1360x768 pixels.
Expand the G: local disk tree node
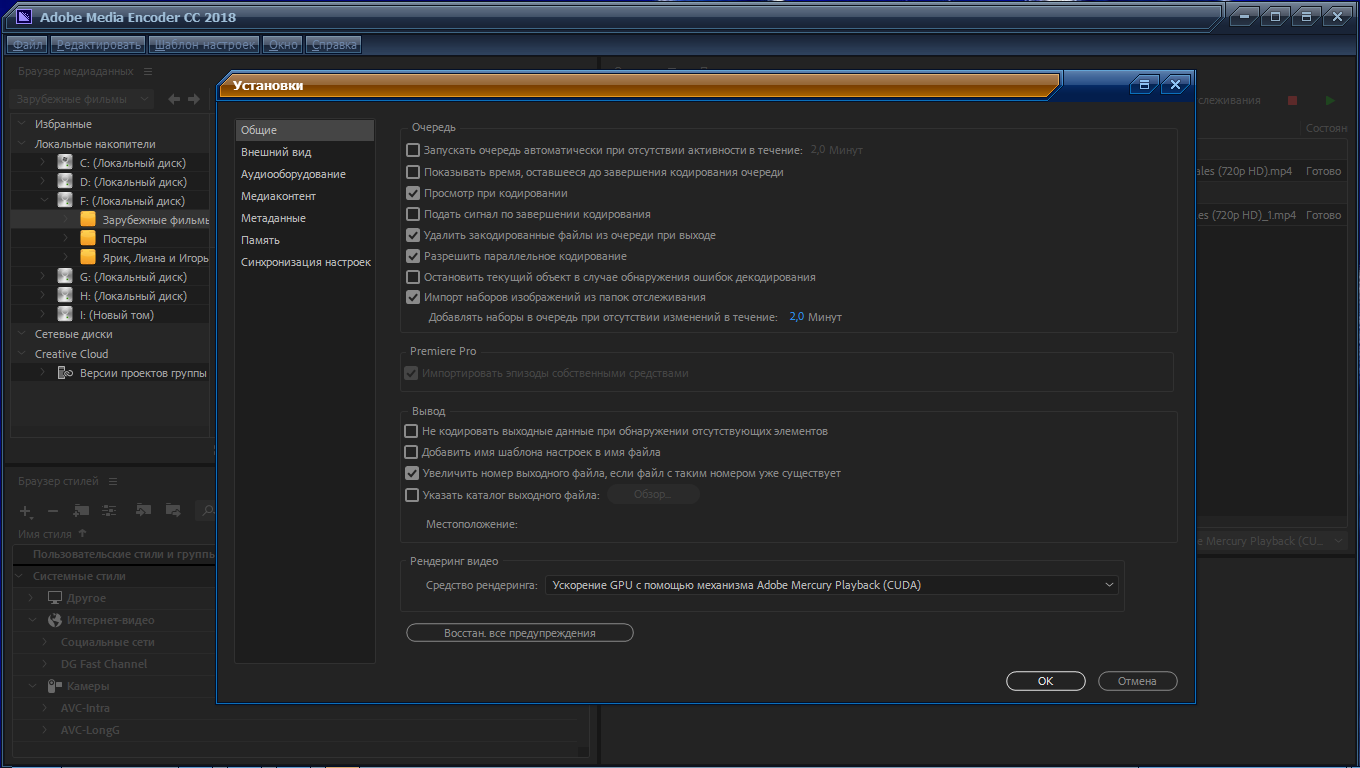[x=43, y=277]
